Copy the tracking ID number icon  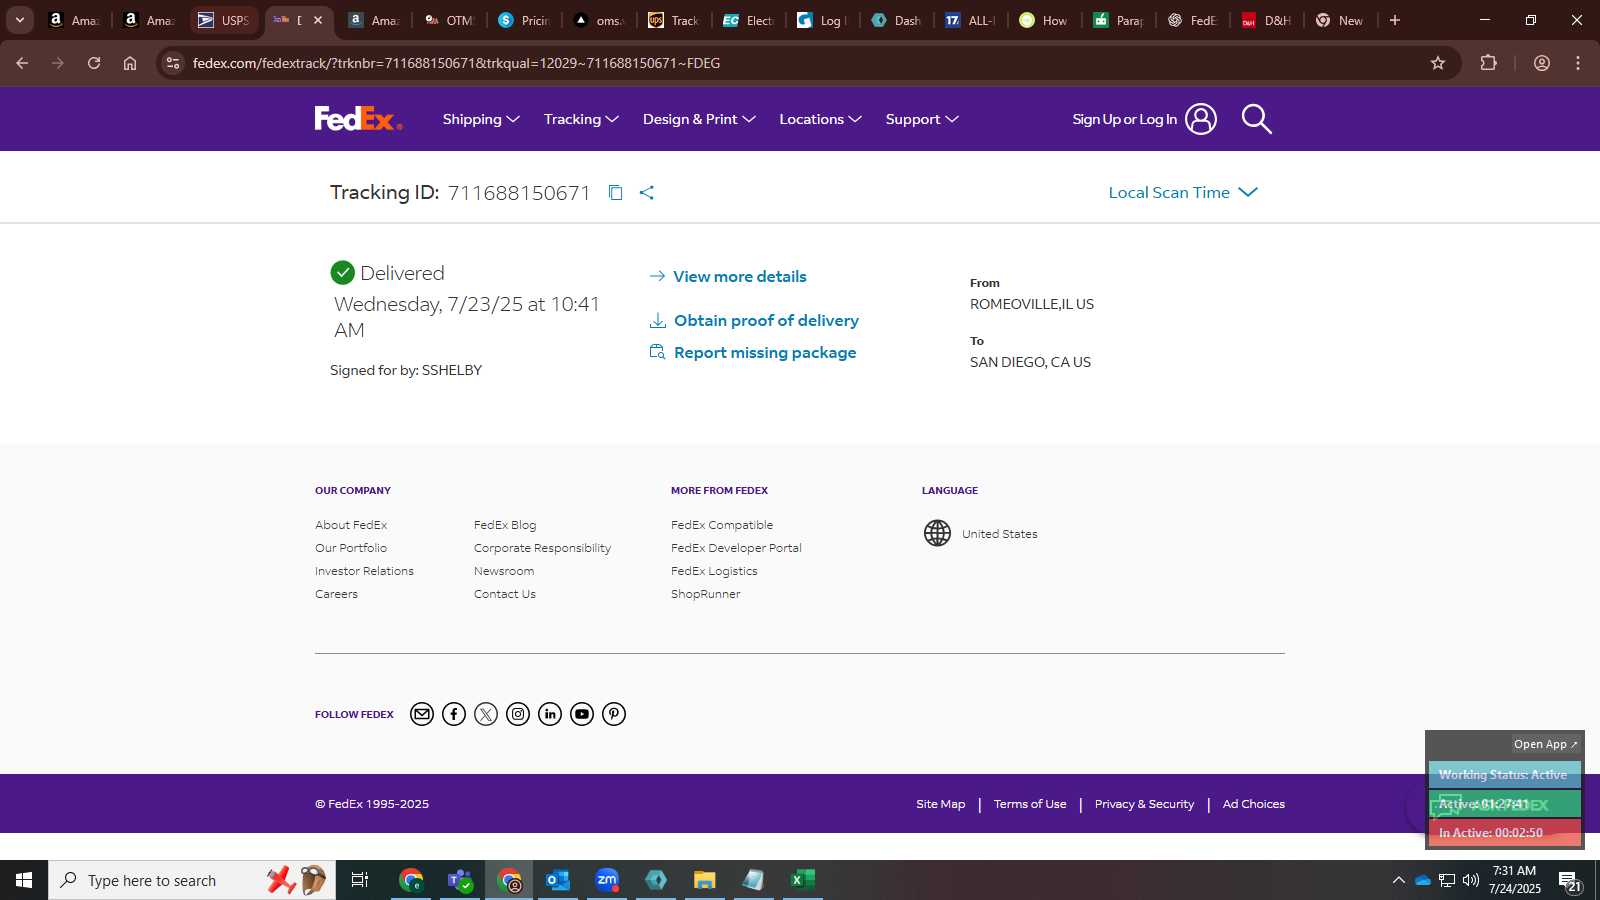click(615, 192)
